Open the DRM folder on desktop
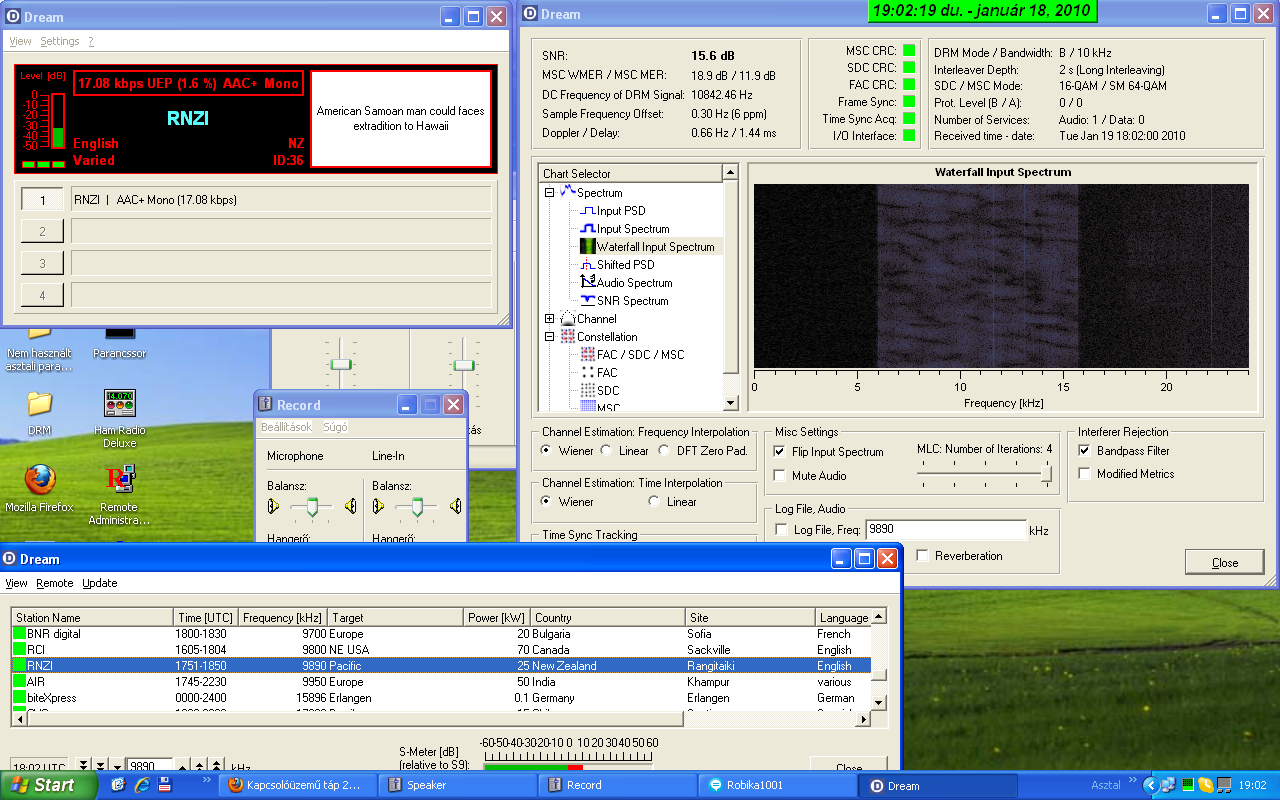This screenshot has width=1280, height=800. pos(39,405)
